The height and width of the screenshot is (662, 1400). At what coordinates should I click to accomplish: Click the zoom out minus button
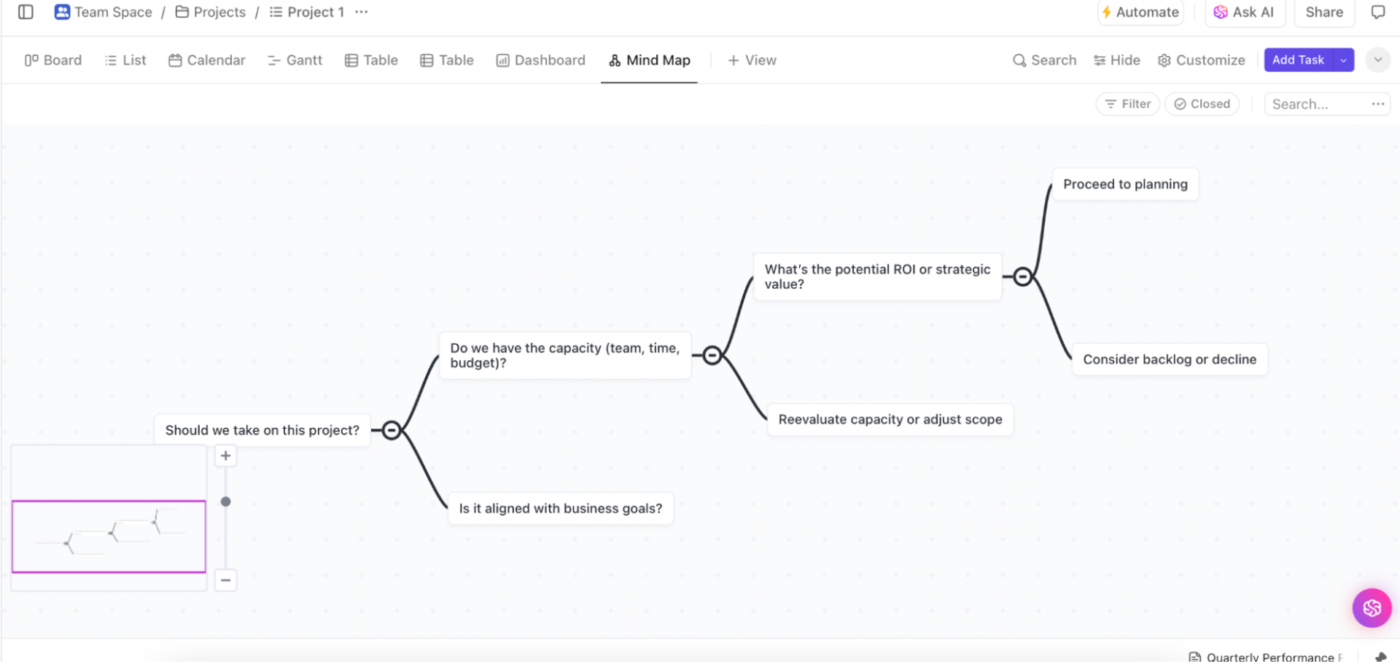pos(226,580)
